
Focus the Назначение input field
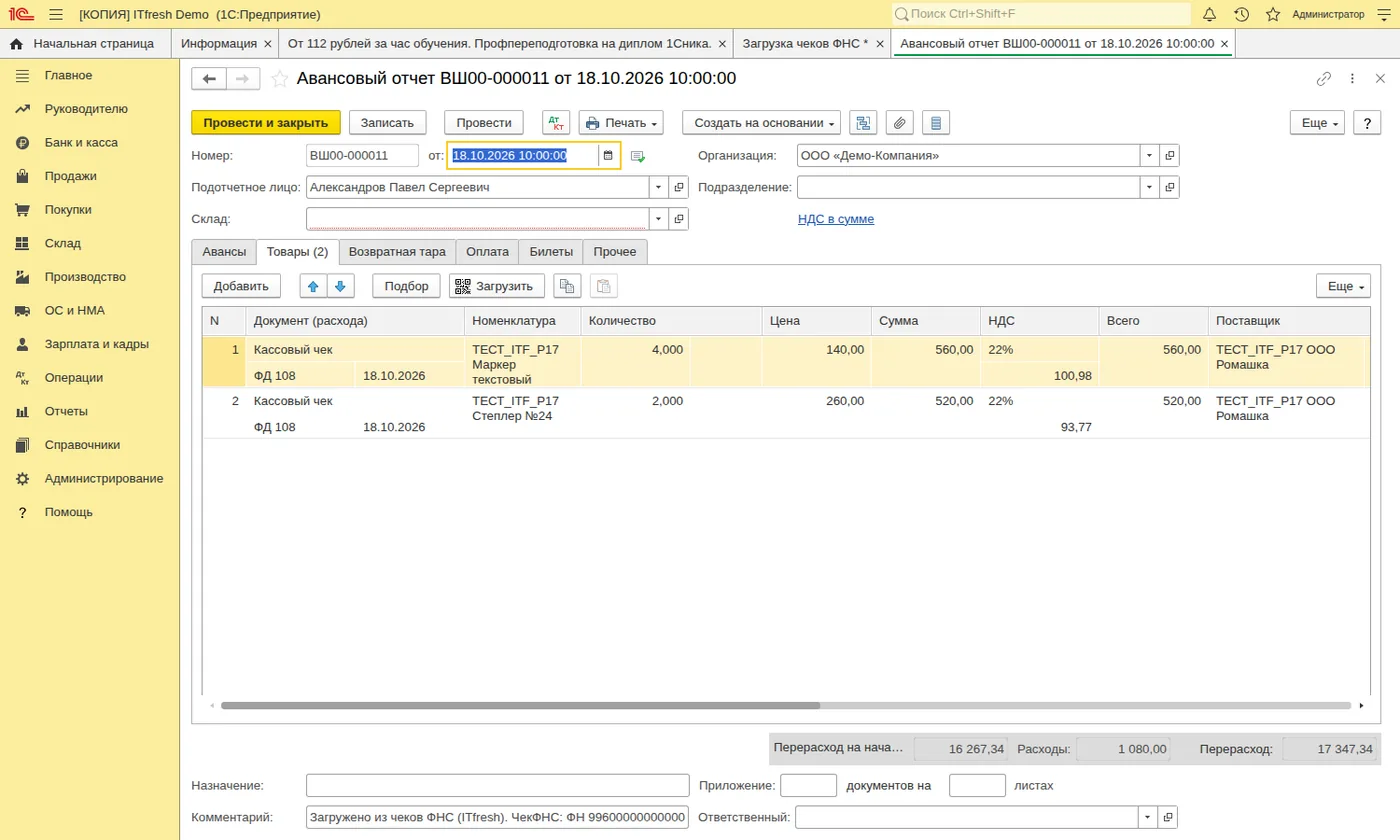click(498, 785)
